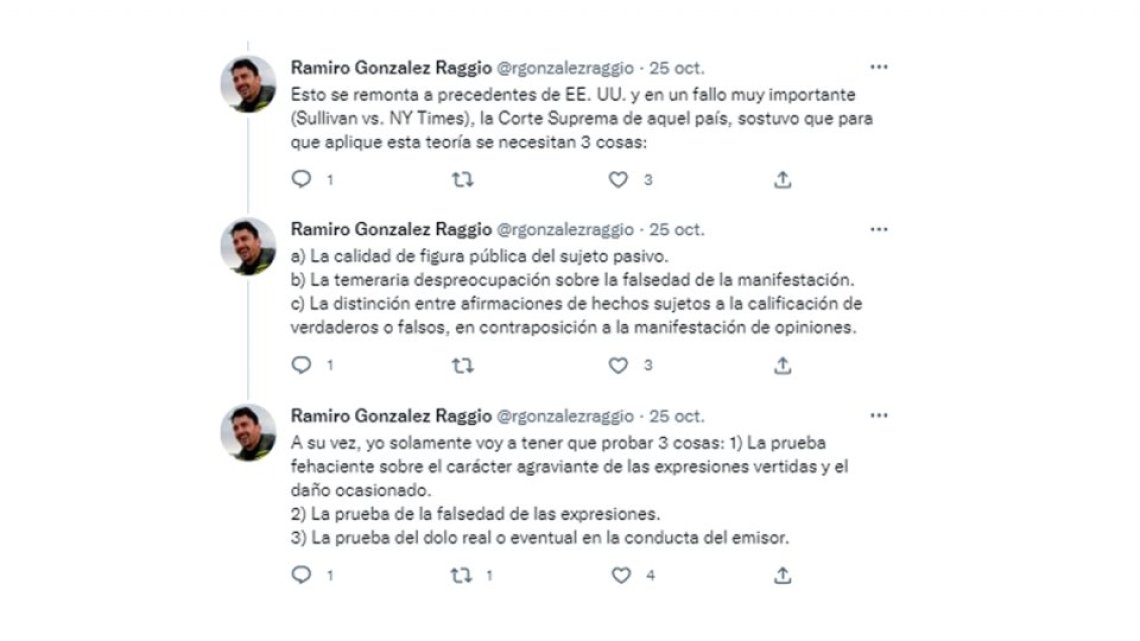Like the tweet about EE. UU. precedents
Viewport: 1140px width, 641px height.
(x=619, y=180)
